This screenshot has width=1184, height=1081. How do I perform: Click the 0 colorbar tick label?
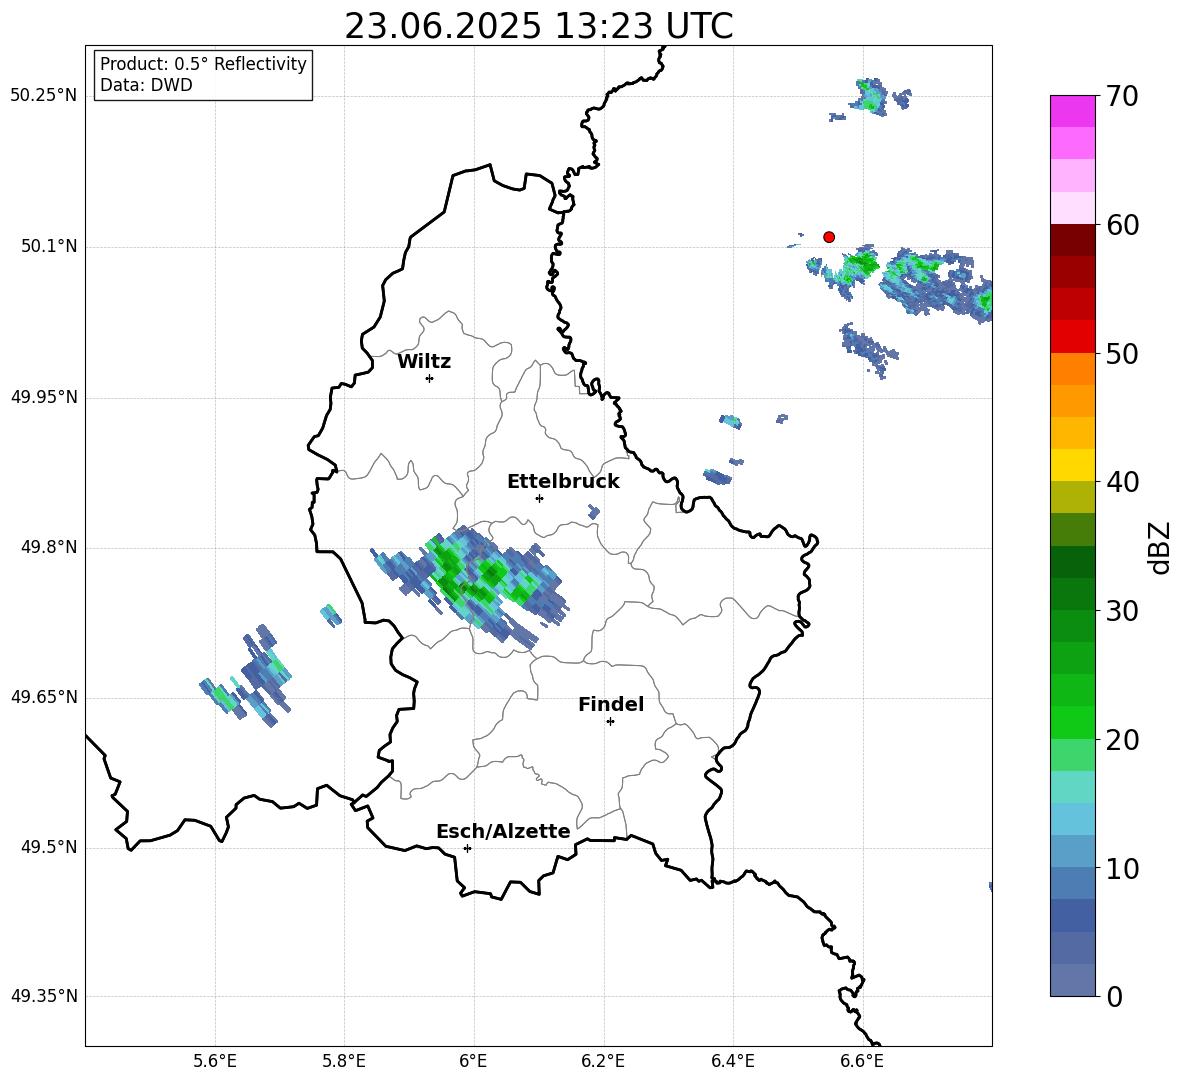tap(1115, 996)
